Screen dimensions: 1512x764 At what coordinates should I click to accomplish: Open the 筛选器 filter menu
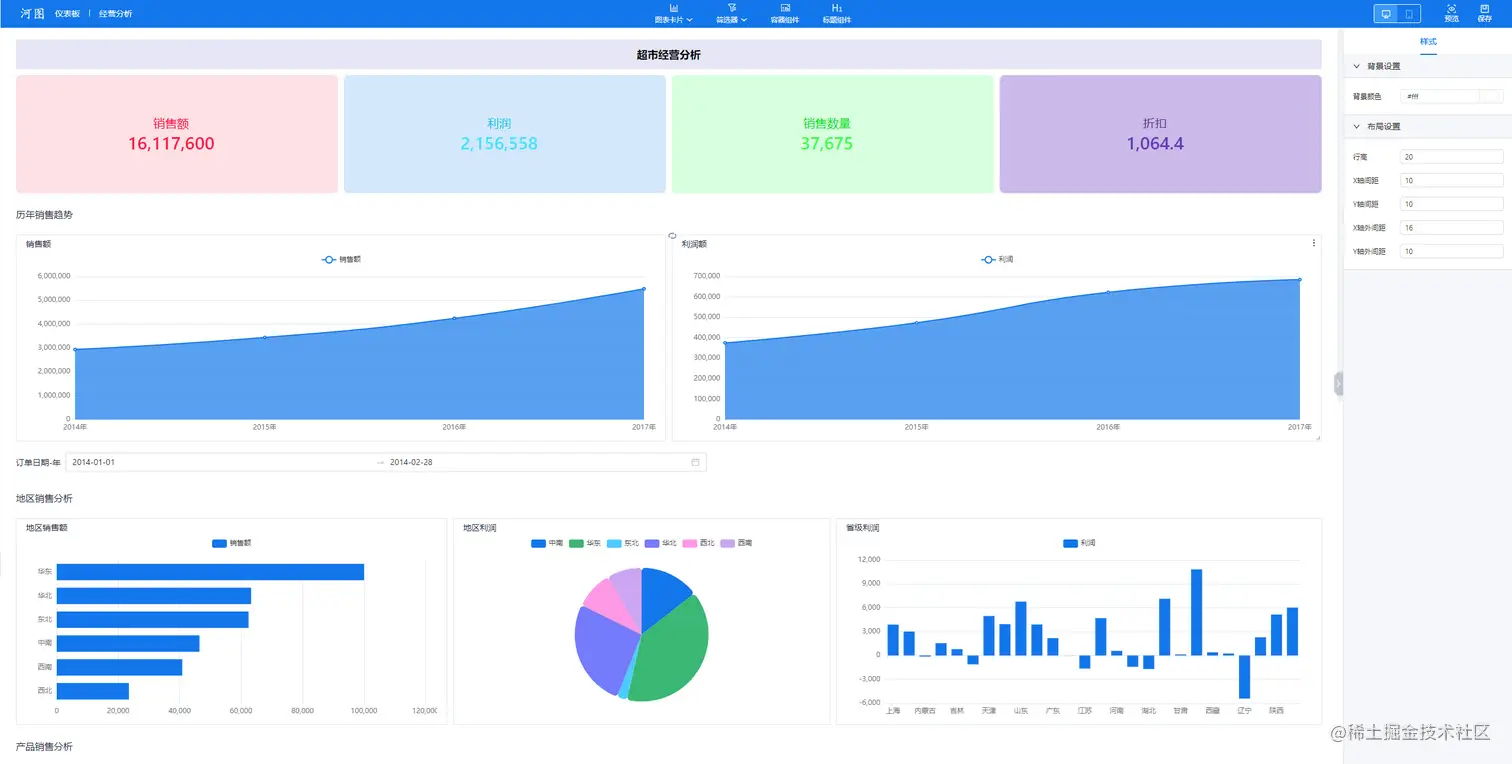click(731, 13)
